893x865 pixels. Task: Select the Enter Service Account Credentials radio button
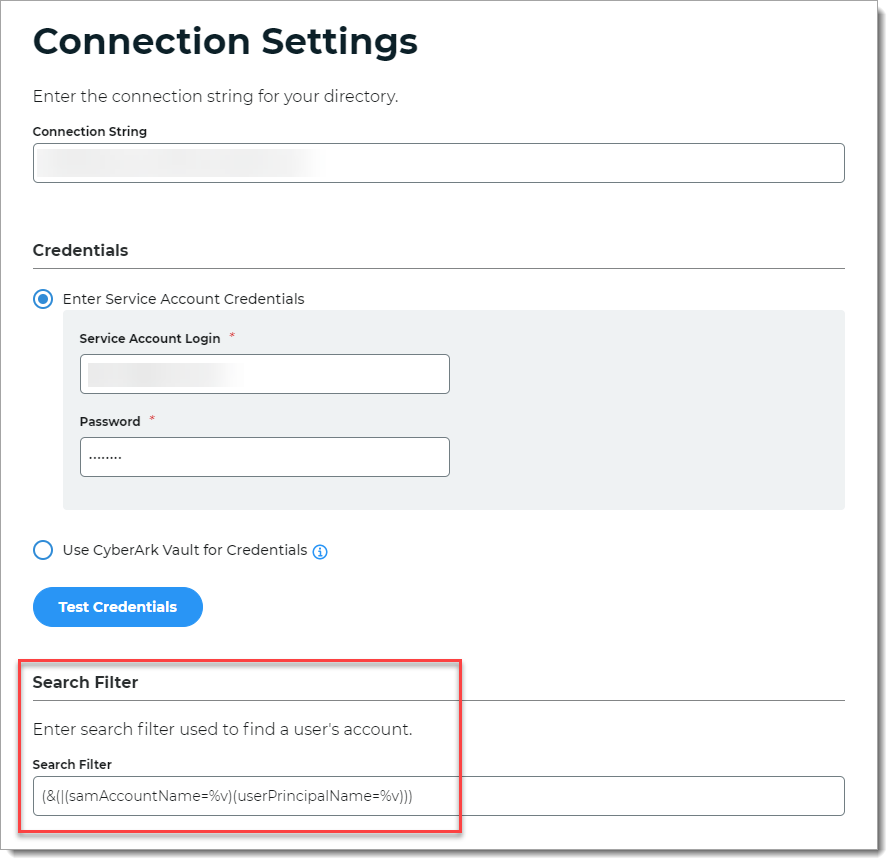43,299
